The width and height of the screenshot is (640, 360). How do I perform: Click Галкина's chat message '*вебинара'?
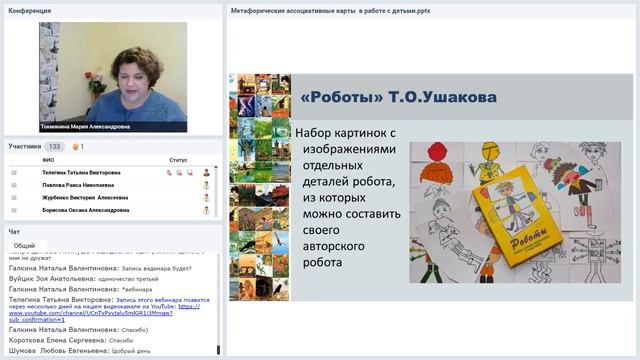[80, 289]
